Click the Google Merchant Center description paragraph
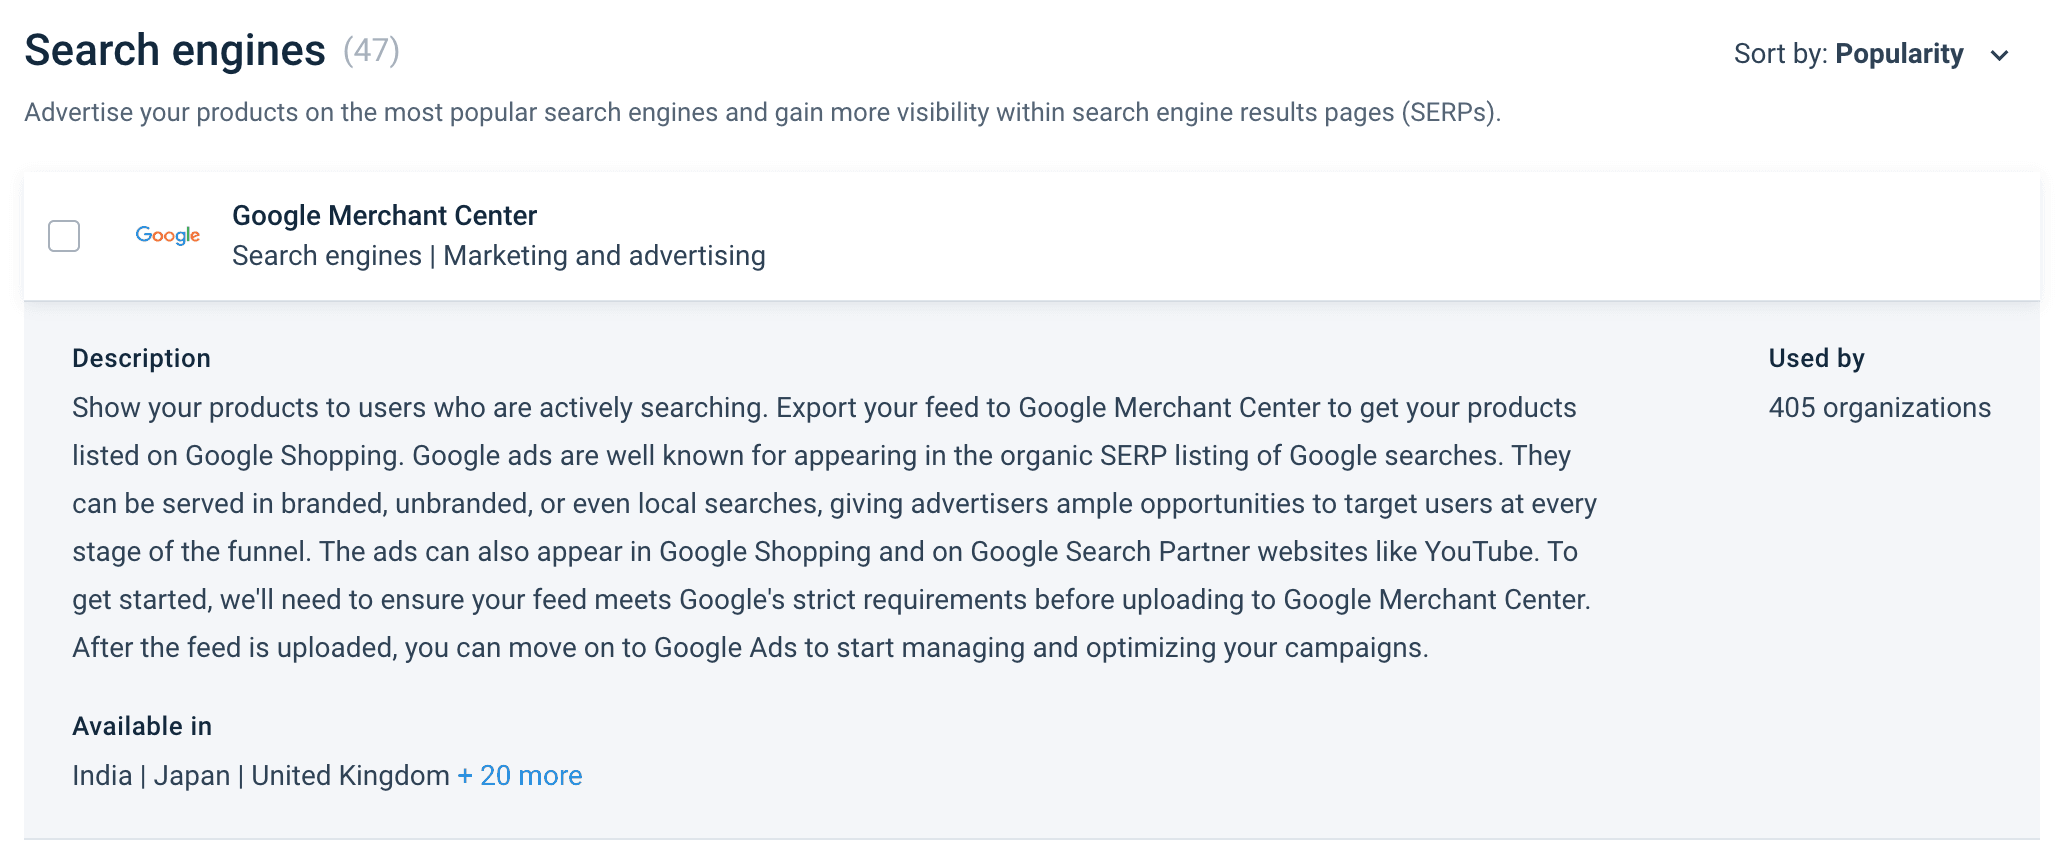2064x856 pixels. click(832, 528)
